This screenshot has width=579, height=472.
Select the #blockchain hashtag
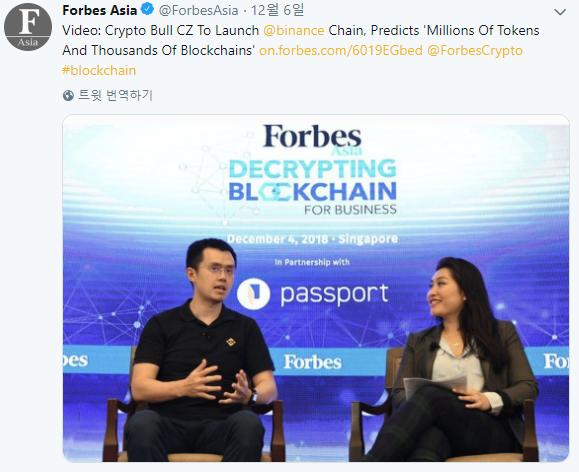coord(99,70)
